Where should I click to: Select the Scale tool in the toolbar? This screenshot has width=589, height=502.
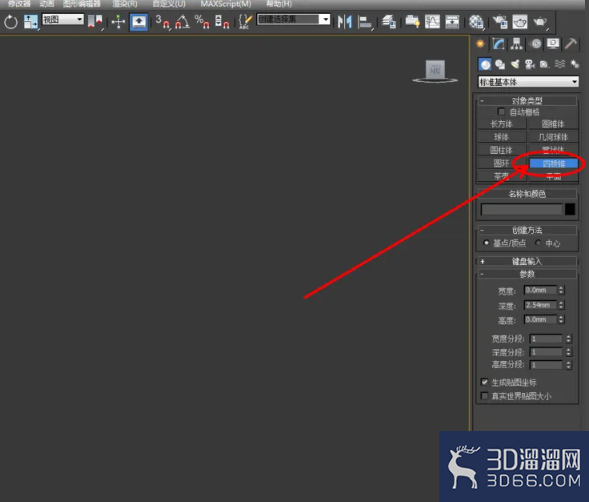point(30,22)
